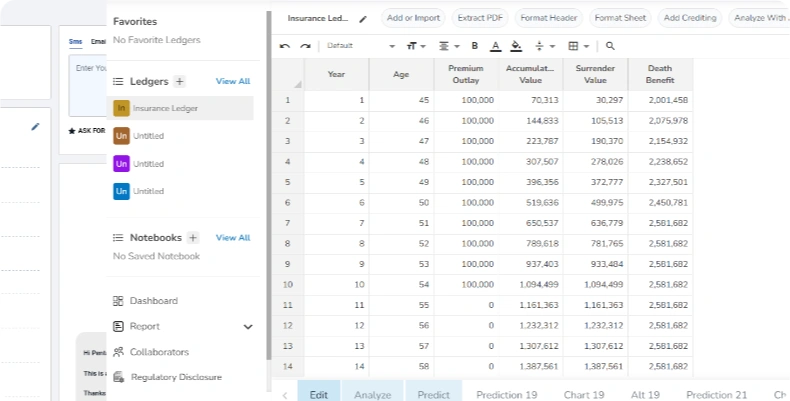Screen dimensions: 790x401
Task: Click the redo arrow icon
Action: coord(305,46)
